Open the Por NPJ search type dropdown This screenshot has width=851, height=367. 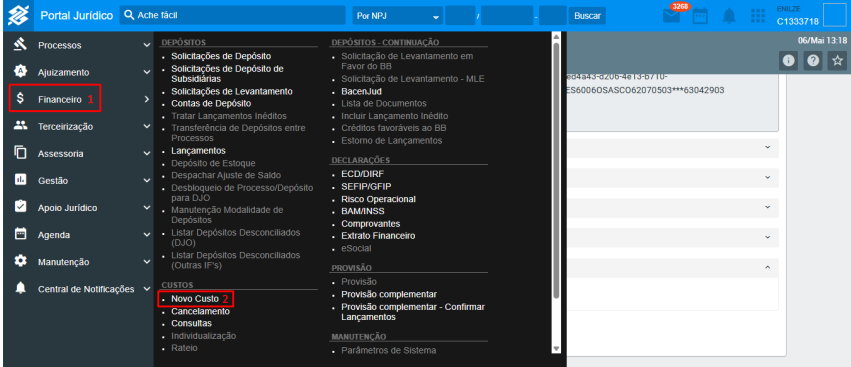tap(397, 16)
